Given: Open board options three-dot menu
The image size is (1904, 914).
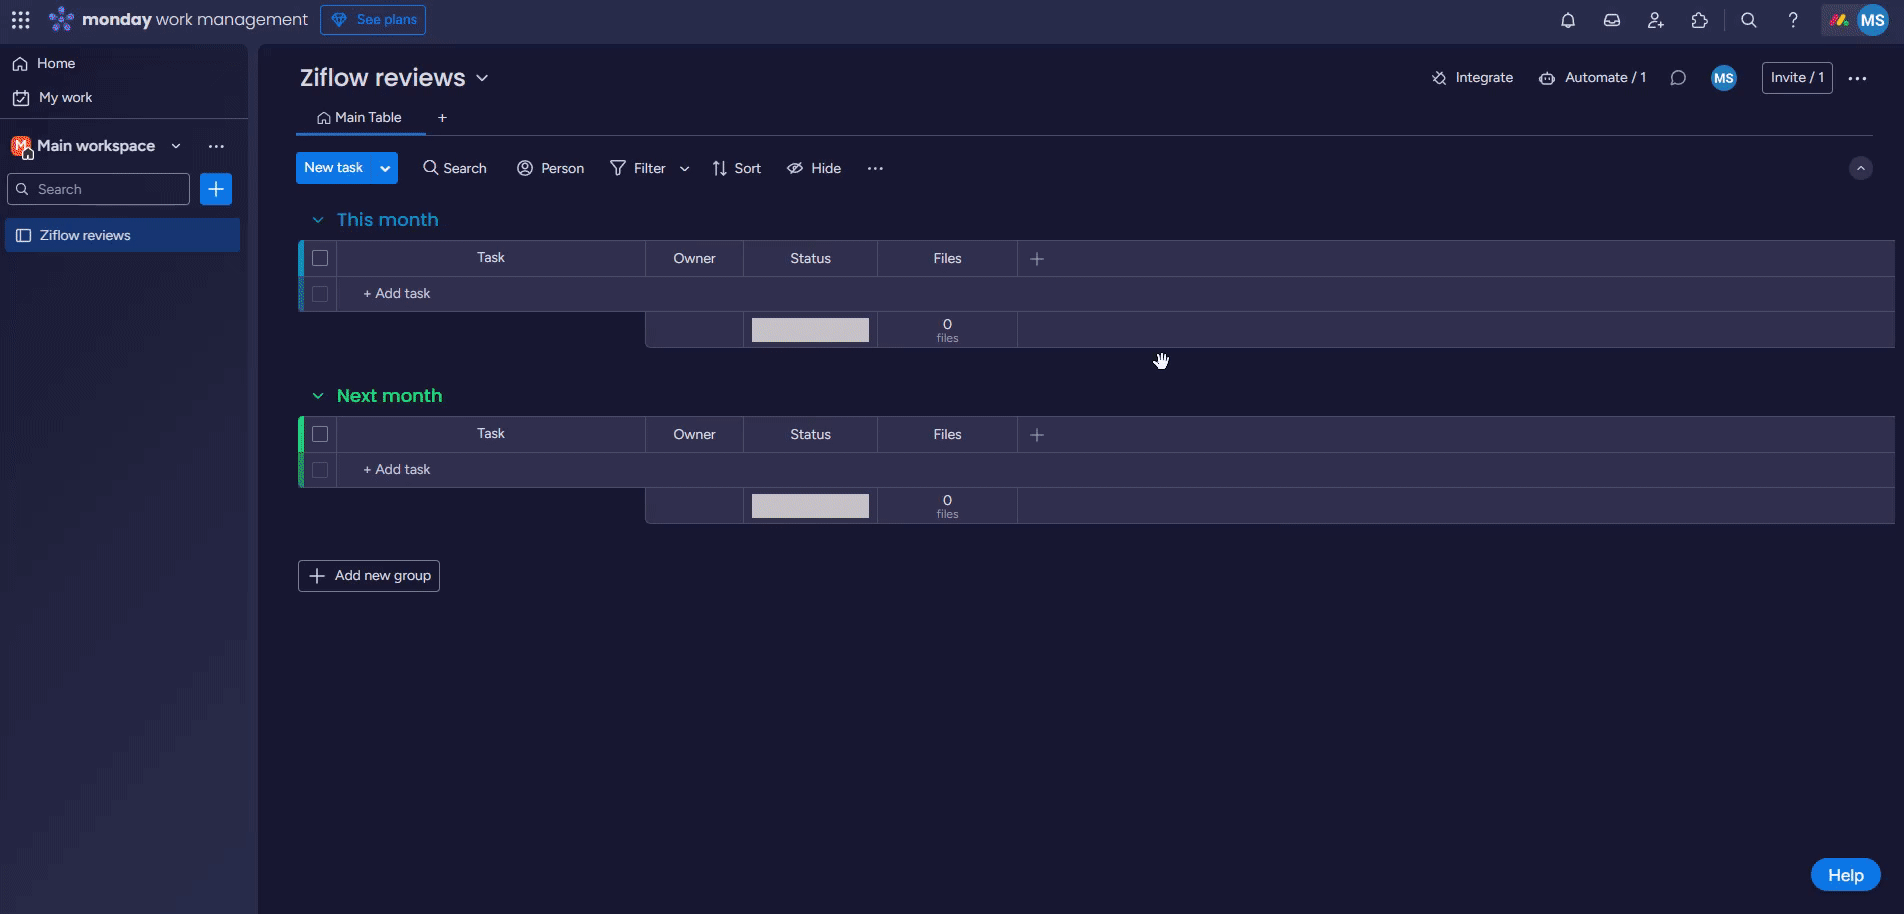Looking at the screenshot, I should pyautogui.click(x=1857, y=78).
